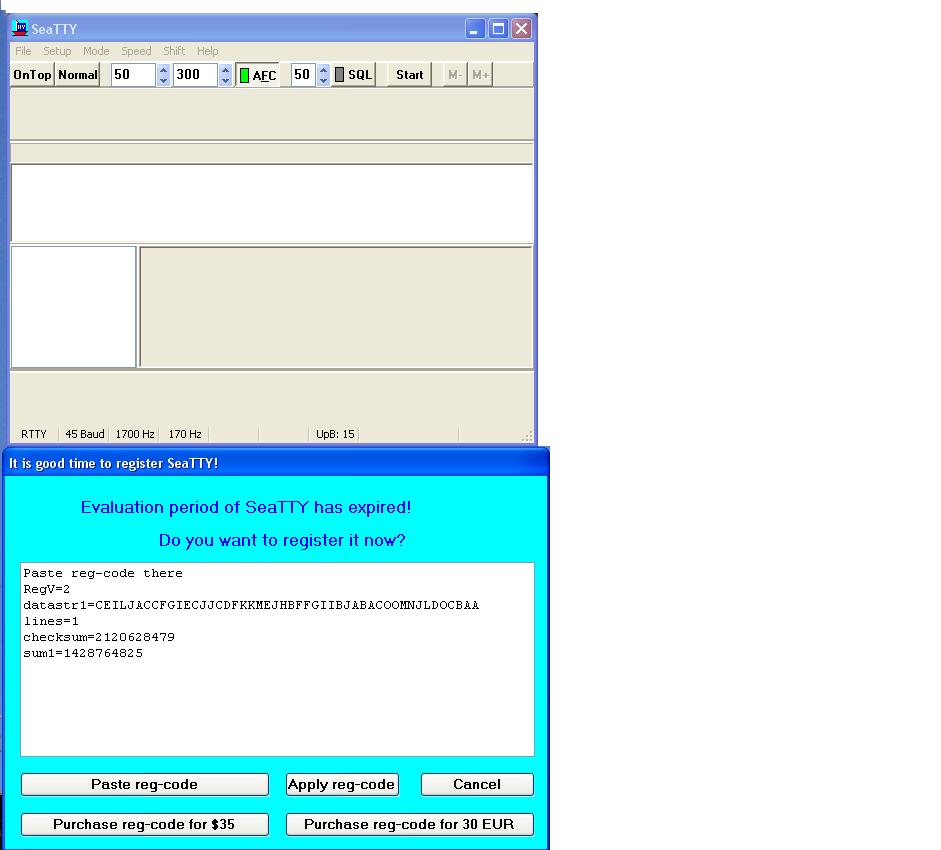Screen dimensions: 941x850
Task: Click the resize grip of SeaTTY window
Action: pyautogui.click(x=528, y=436)
